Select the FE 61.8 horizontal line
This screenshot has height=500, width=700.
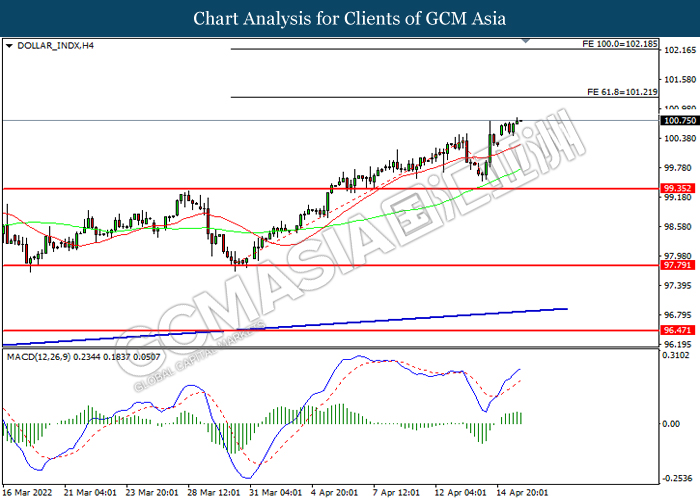(x=445, y=97)
